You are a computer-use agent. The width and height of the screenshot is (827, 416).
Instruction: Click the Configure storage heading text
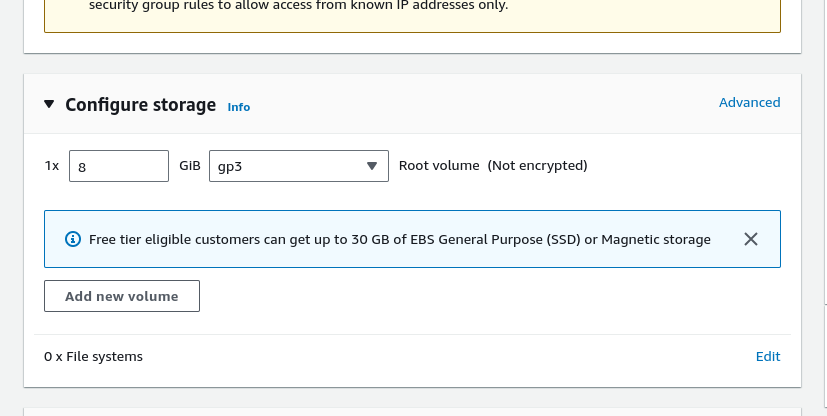(x=140, y=105)
